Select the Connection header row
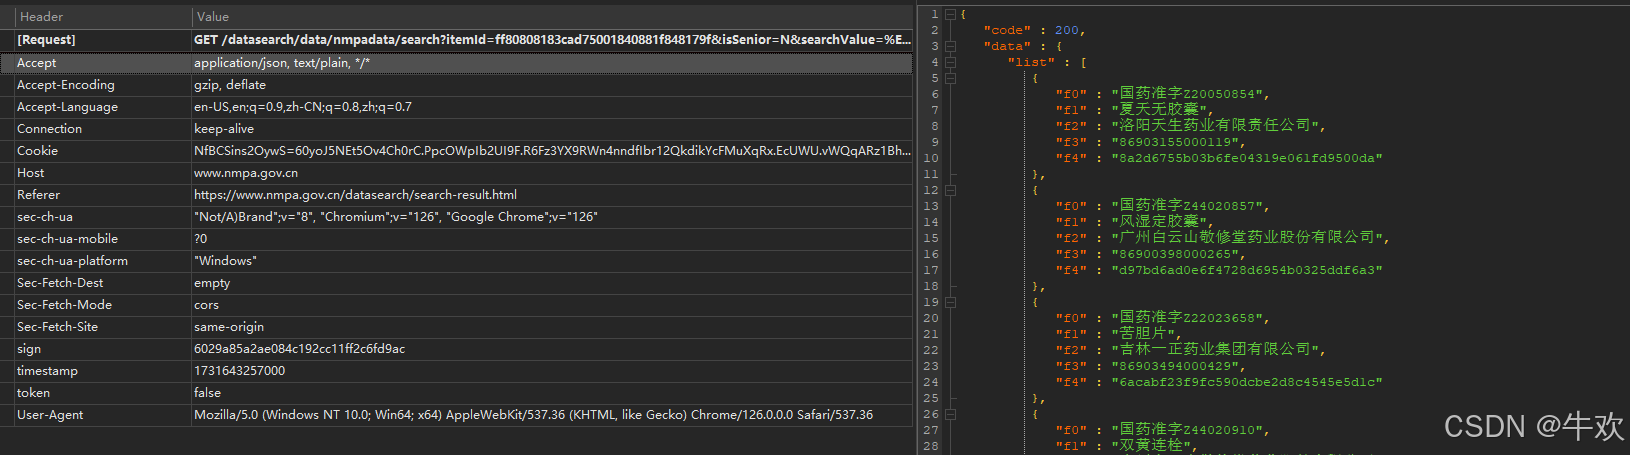This screenshot has width=1630, height=455. (x=456, y=129)
